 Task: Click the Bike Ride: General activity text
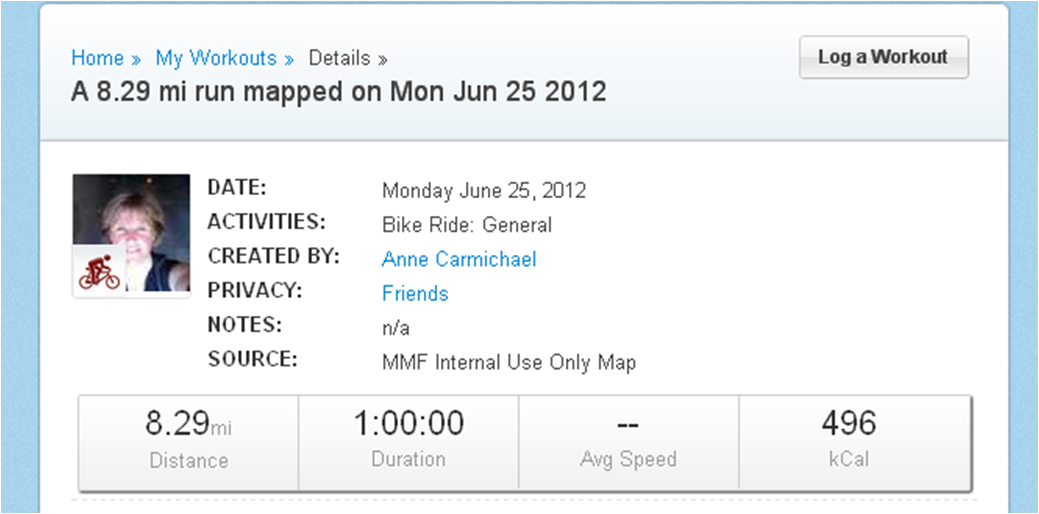click(467, 225)
